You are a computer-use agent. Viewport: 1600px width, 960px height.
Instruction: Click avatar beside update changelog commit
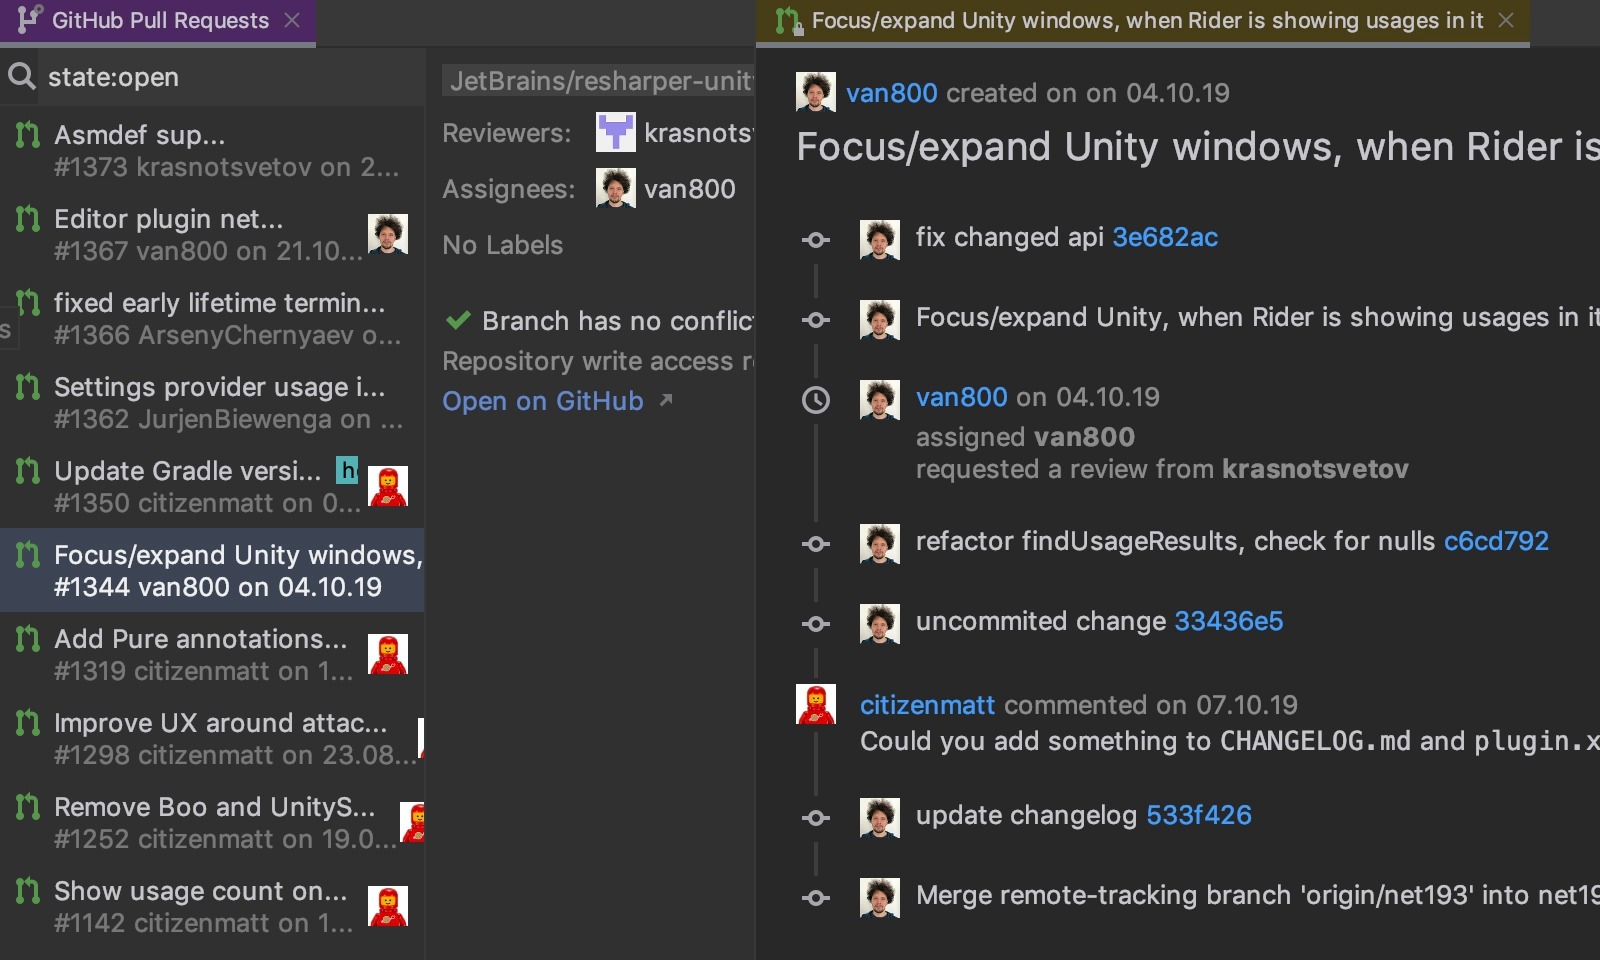pyautogui.click(x=879, y=818)
